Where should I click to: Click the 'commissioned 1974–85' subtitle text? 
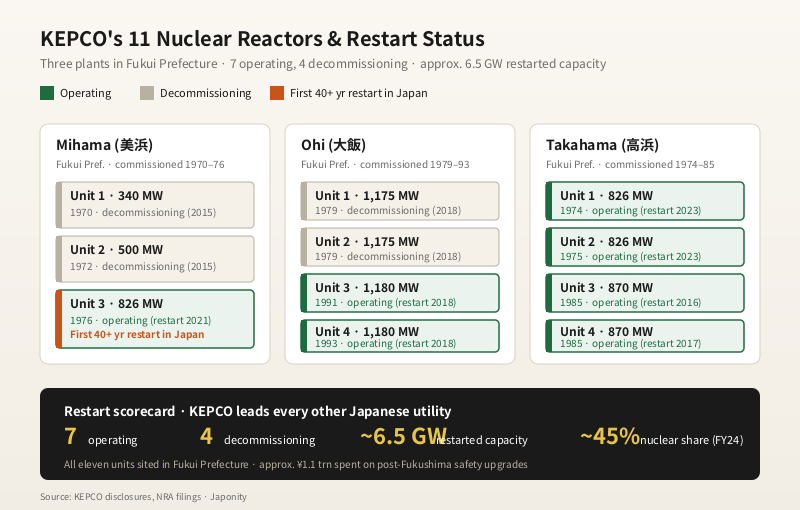(x=660, y=165)
